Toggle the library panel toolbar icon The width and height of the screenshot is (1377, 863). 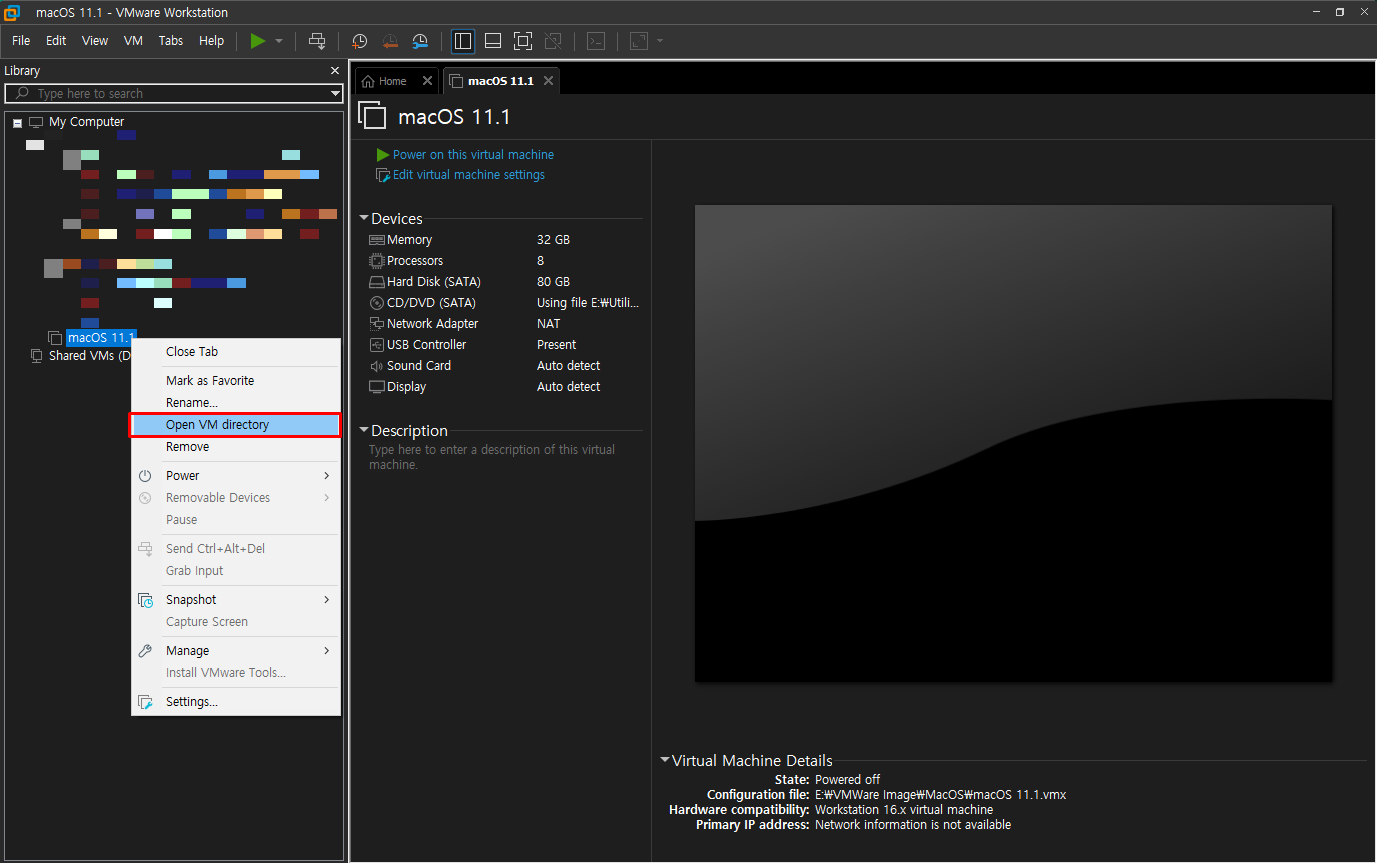point(463,41)
